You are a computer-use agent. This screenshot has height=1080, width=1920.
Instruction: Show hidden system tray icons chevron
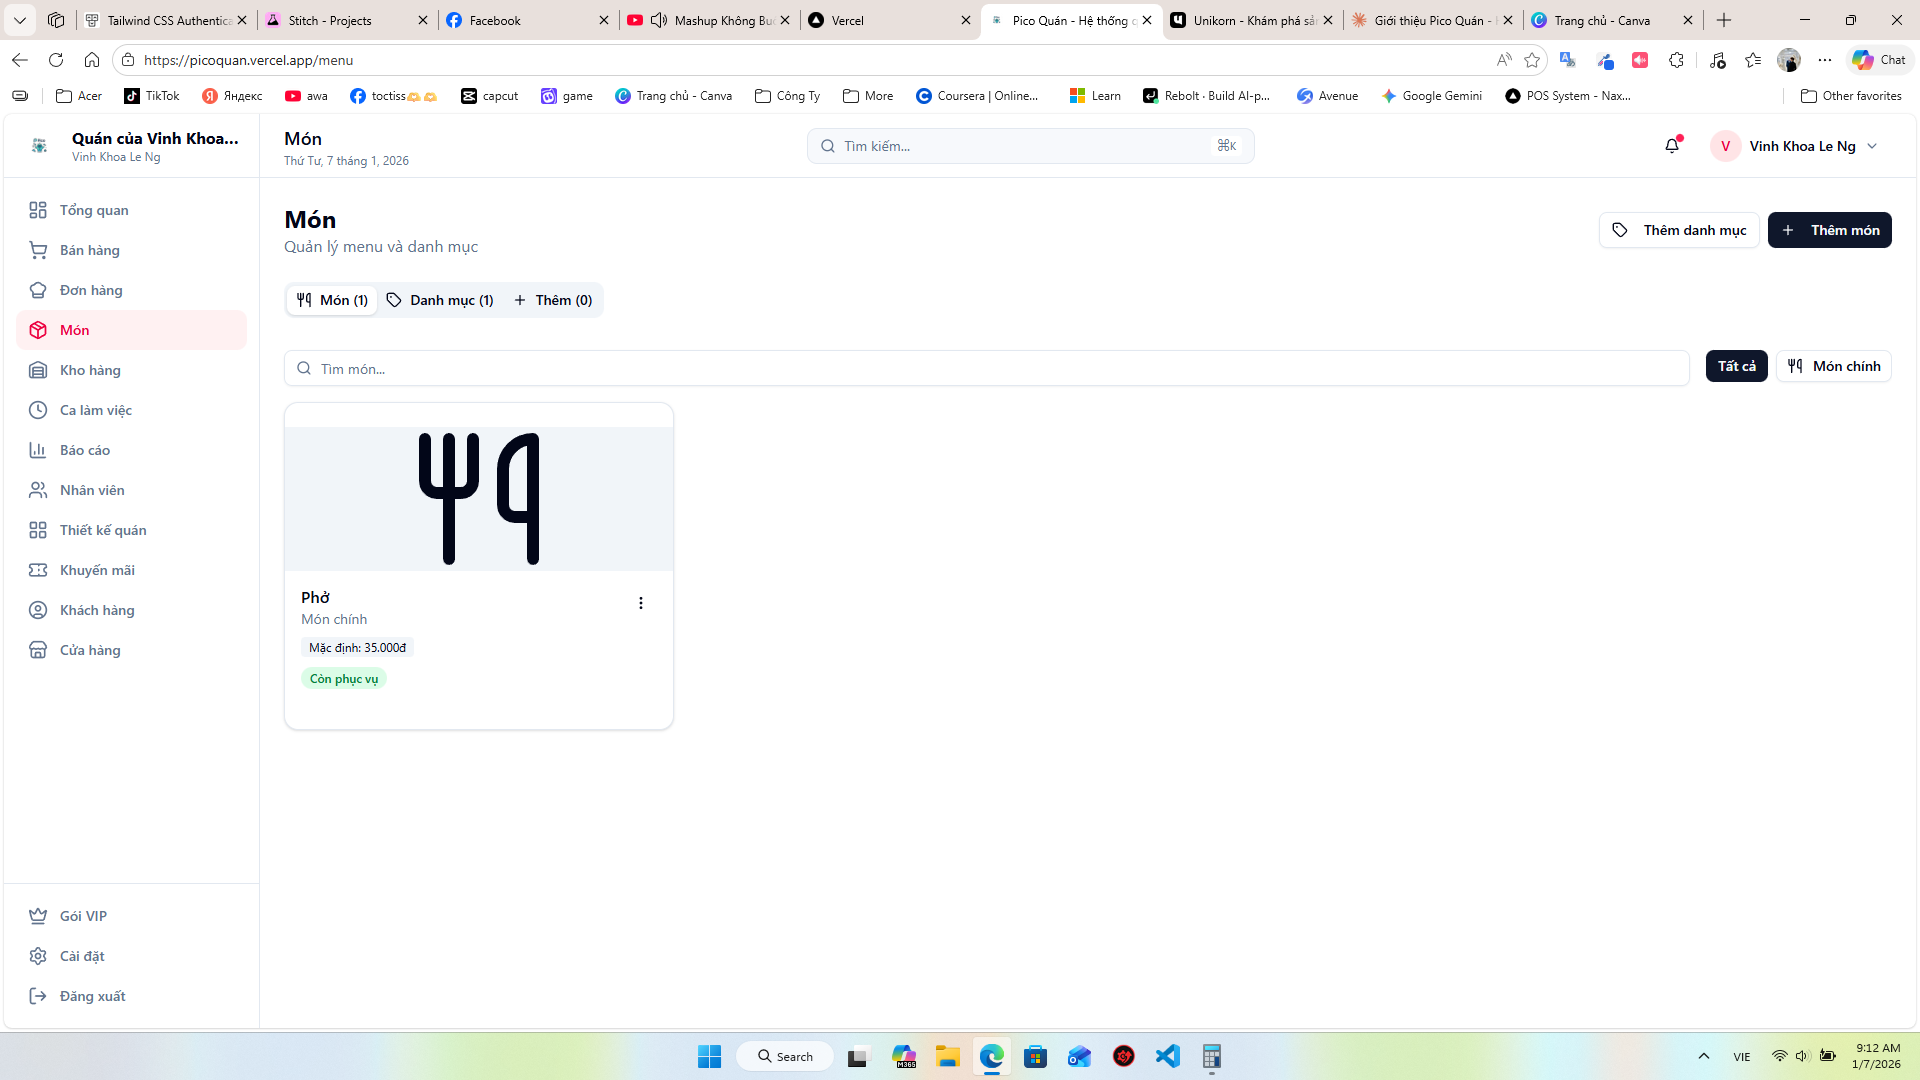1704,1057
